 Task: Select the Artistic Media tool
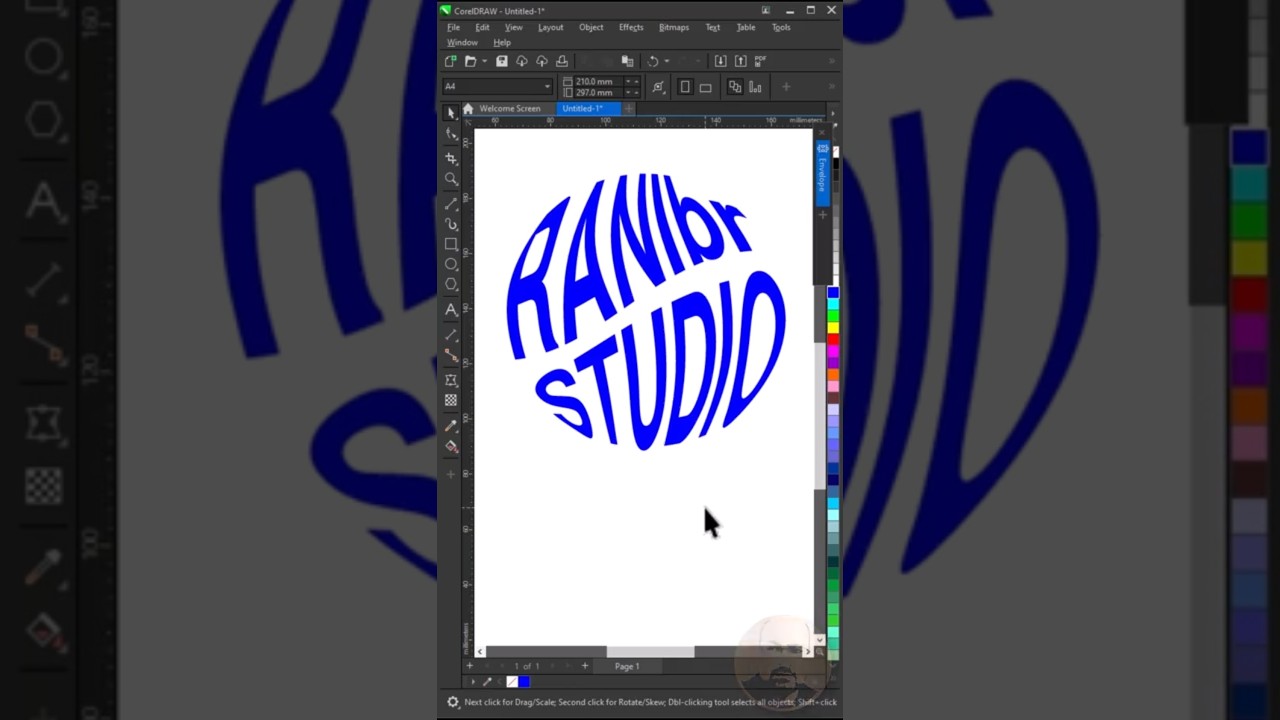[x=451, y=224]
